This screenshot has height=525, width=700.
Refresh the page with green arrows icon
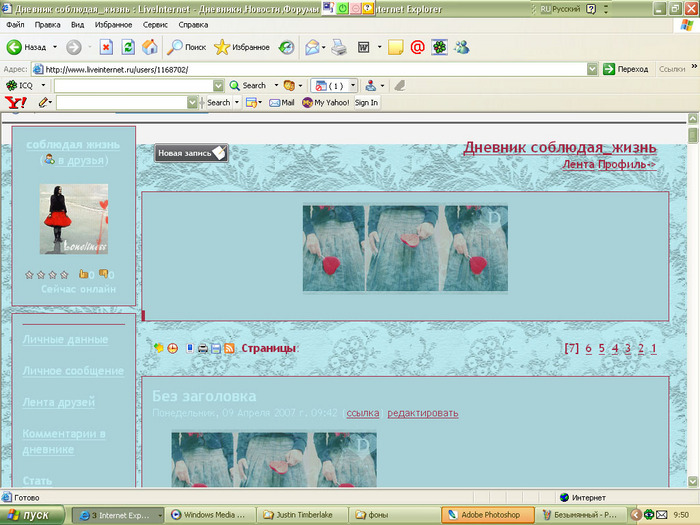(x=128, y=47)
